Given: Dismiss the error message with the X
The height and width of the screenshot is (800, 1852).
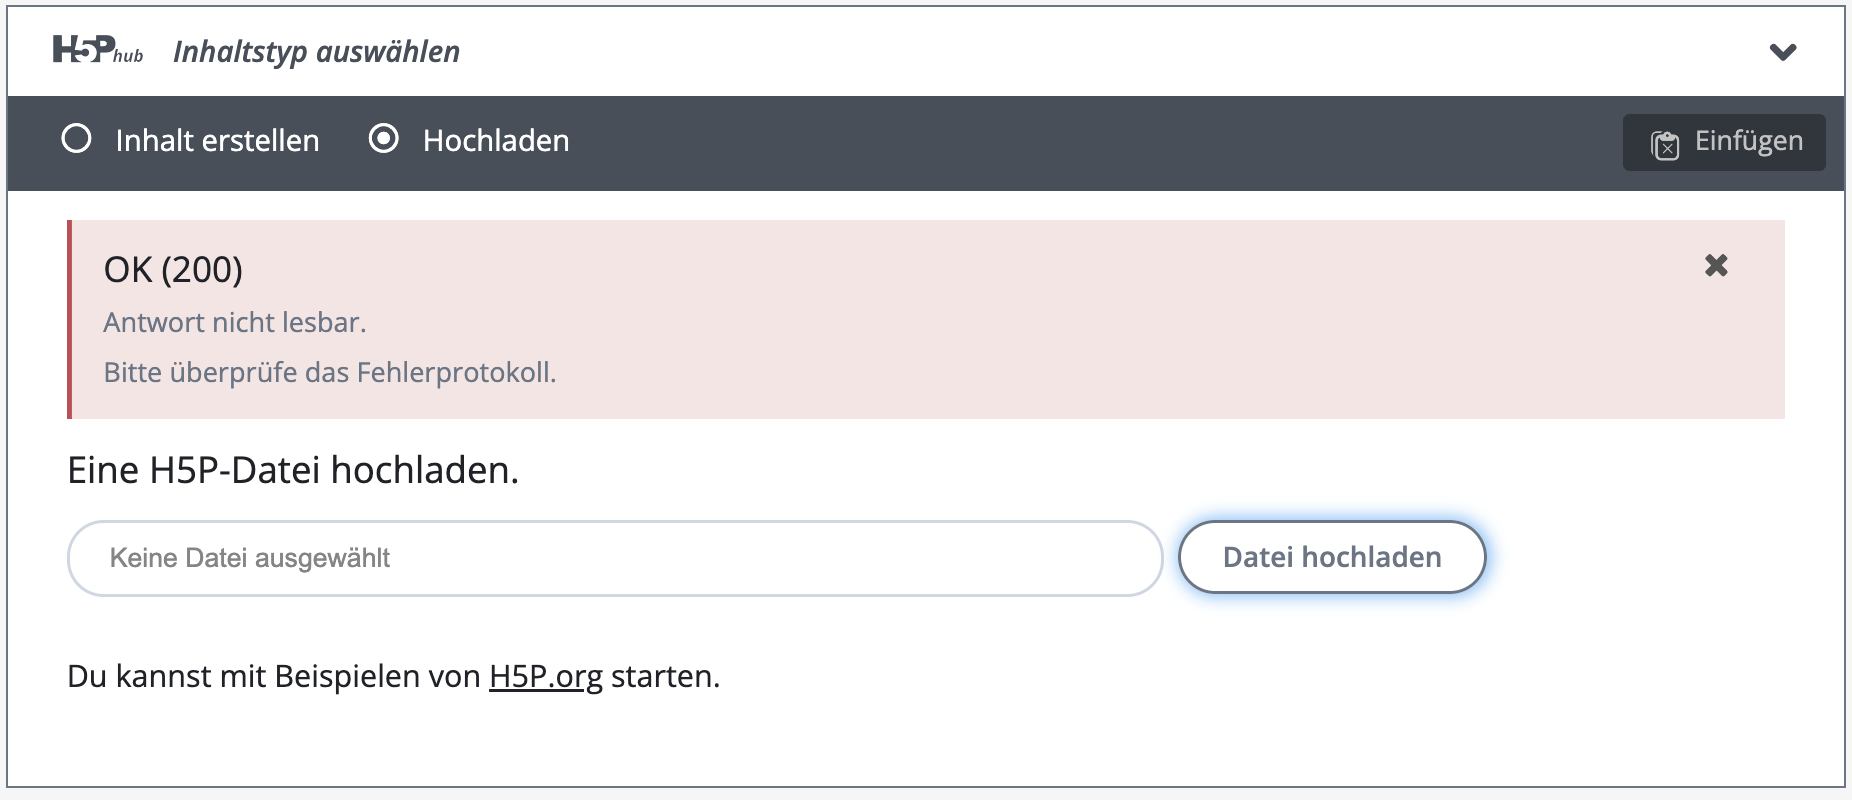Looking at the screenshot, I should (1716, 265).
